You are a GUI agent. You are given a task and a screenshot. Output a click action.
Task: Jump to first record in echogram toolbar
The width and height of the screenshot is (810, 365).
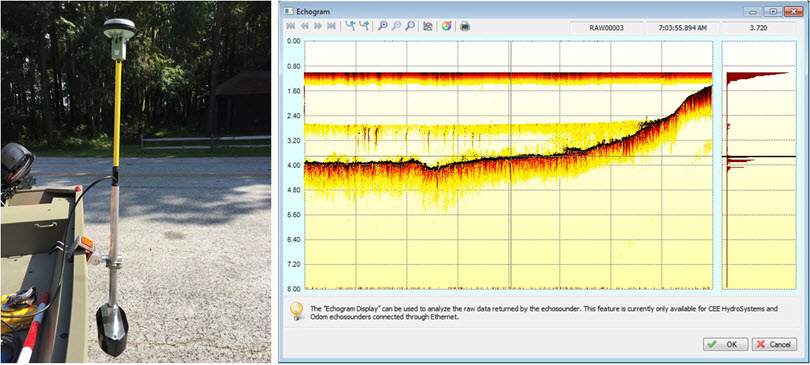[291, 26]
